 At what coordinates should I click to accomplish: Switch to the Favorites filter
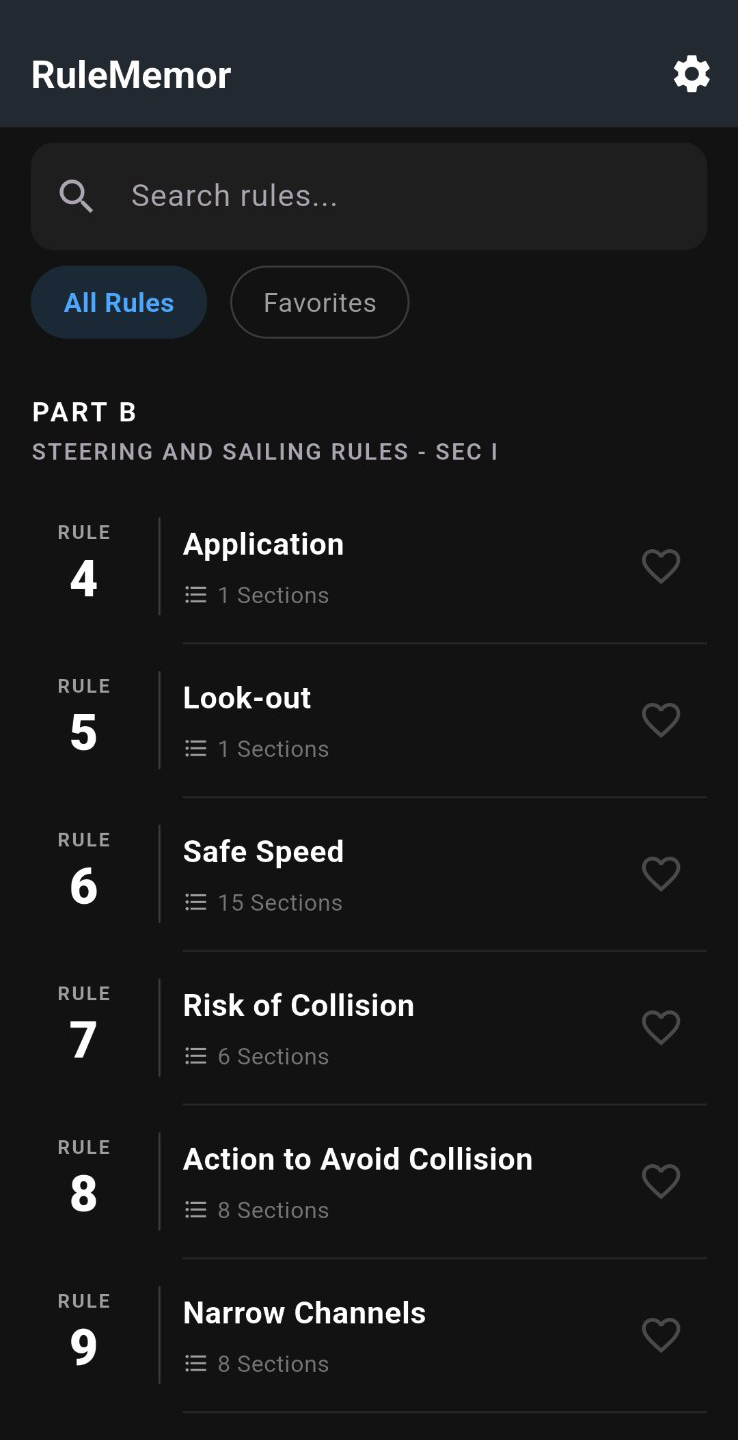(x=320, y=302)
